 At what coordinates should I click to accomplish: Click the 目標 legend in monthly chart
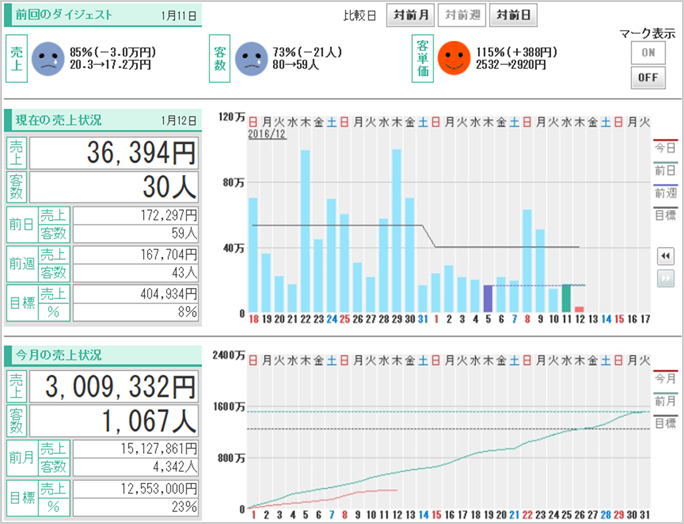pyautogui.click(x=665, y=422)
